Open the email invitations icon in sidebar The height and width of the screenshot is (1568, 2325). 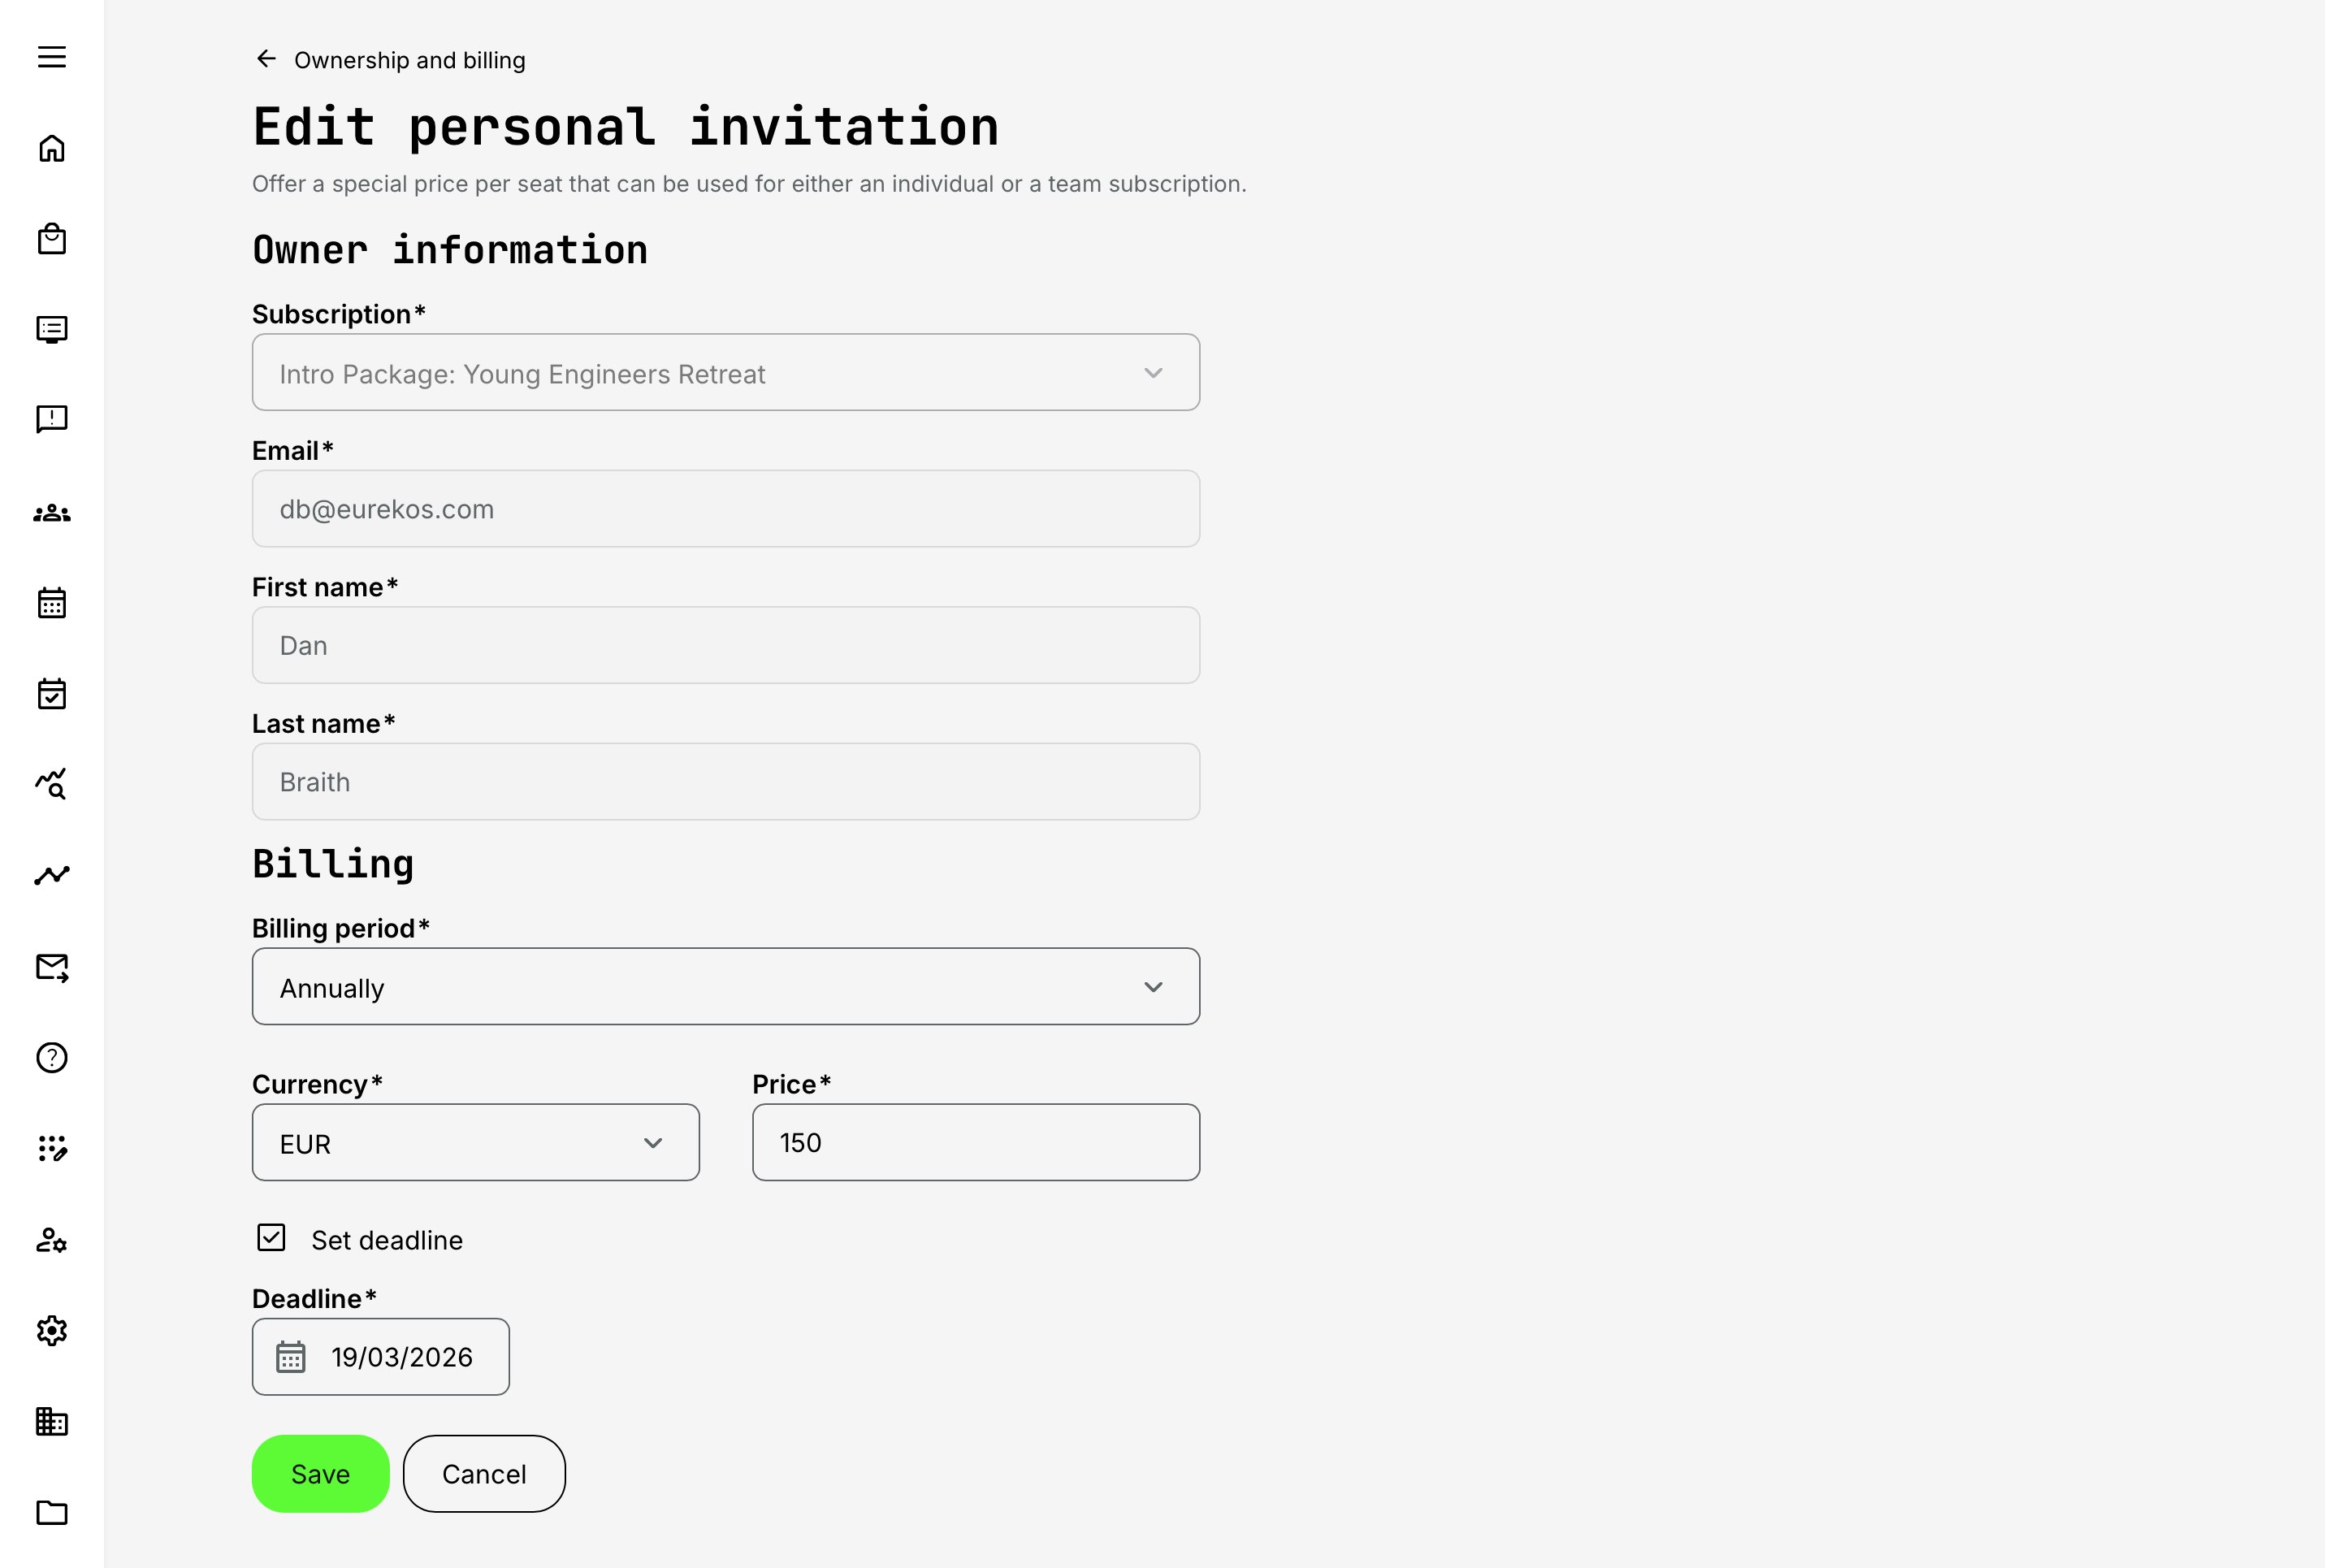(51, 967)
